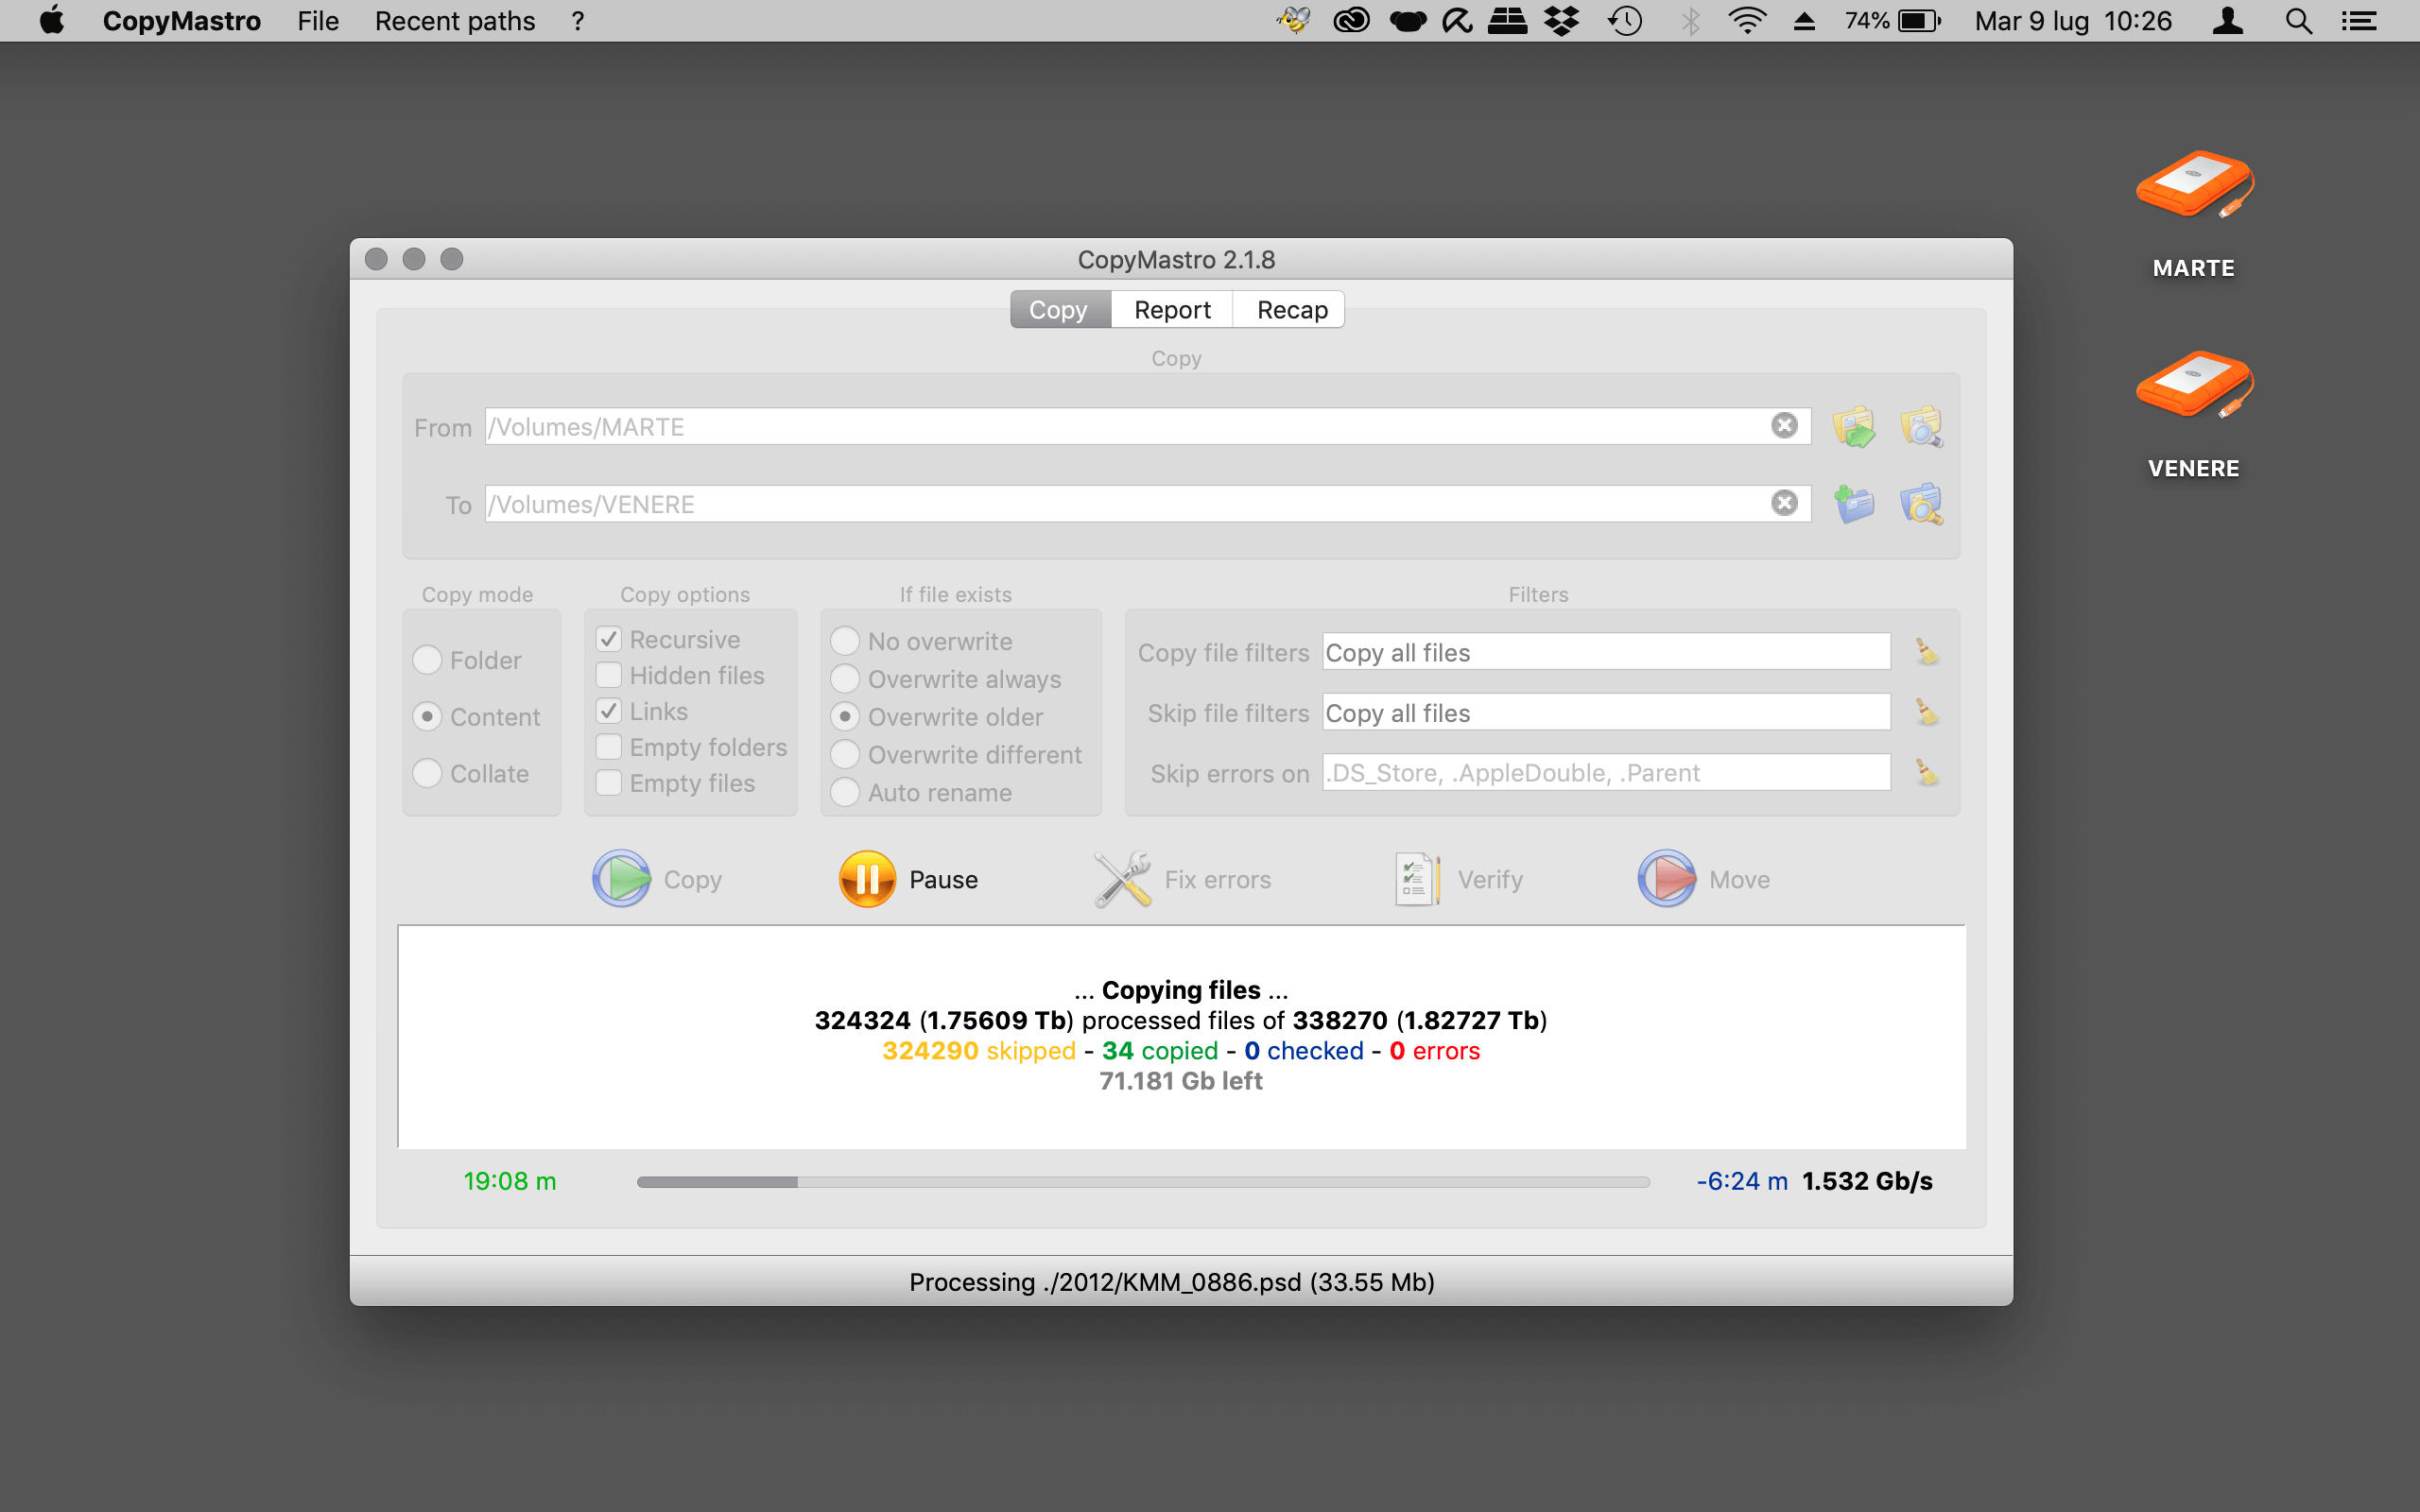The image size is (2420, 1512).
Task: Clear the Skip file filters with broom icon
Action: (1926, 712)
